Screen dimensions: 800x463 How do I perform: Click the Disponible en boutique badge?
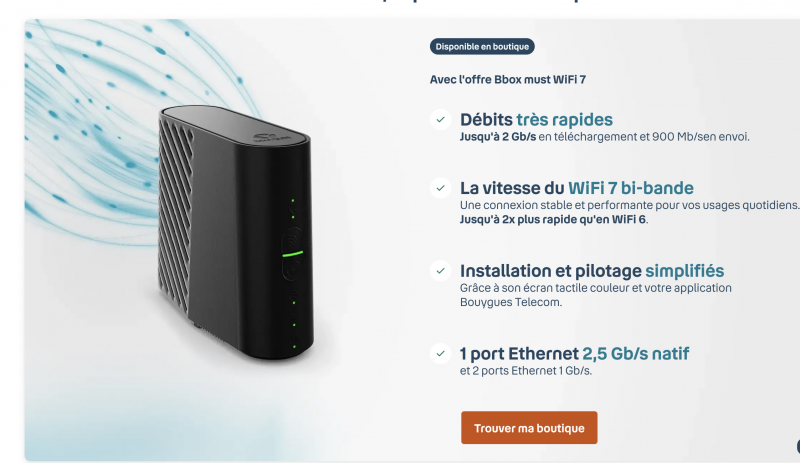pos(482,46)
